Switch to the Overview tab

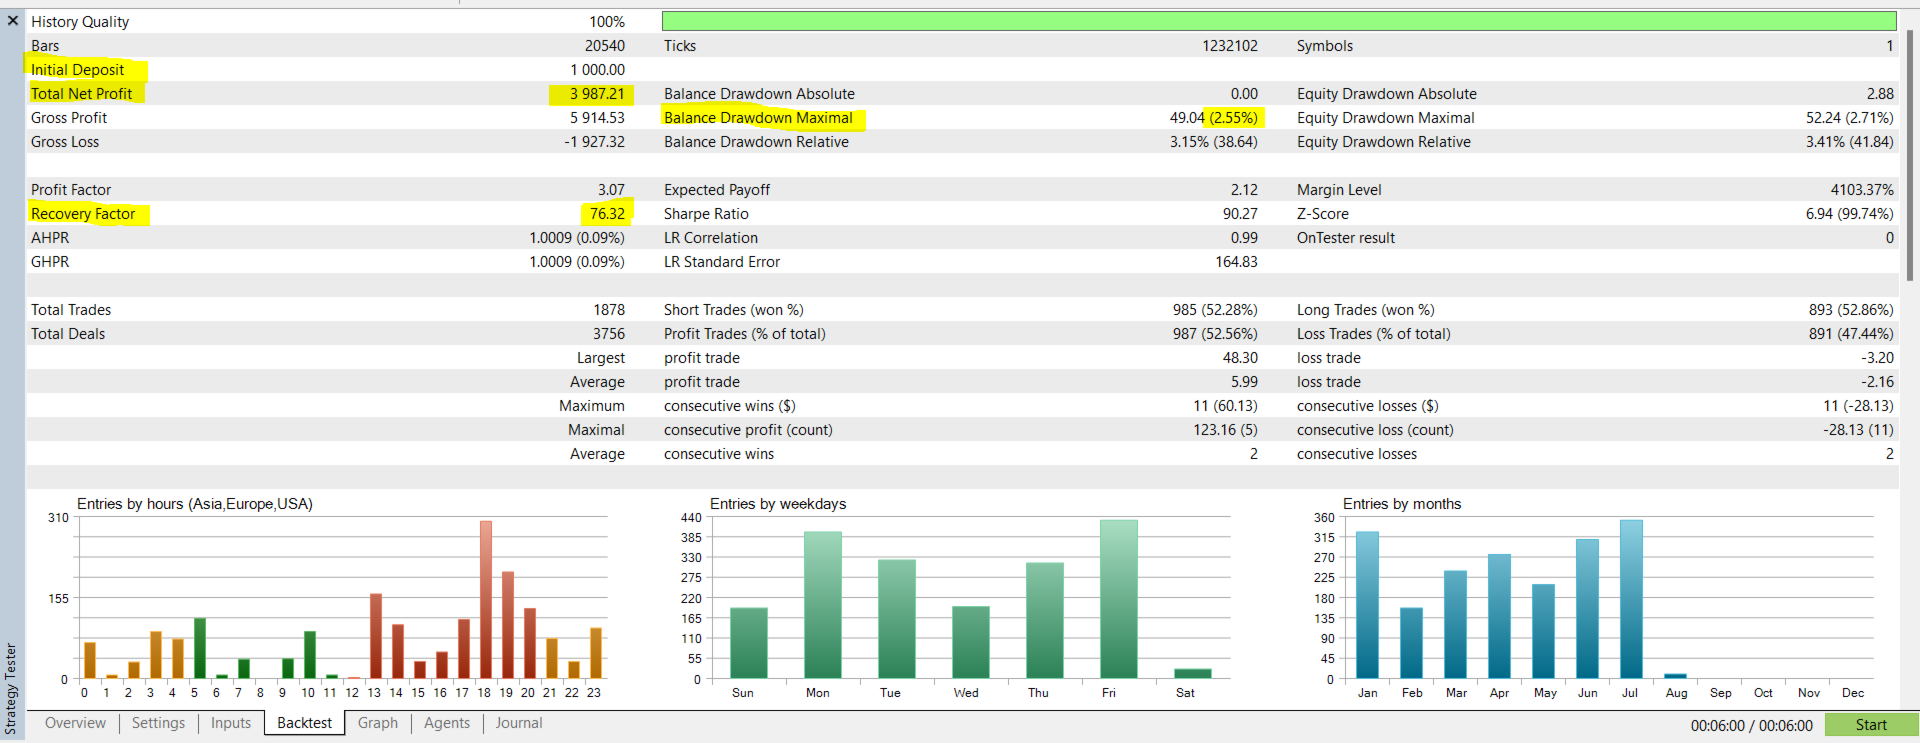coord(75,723)
